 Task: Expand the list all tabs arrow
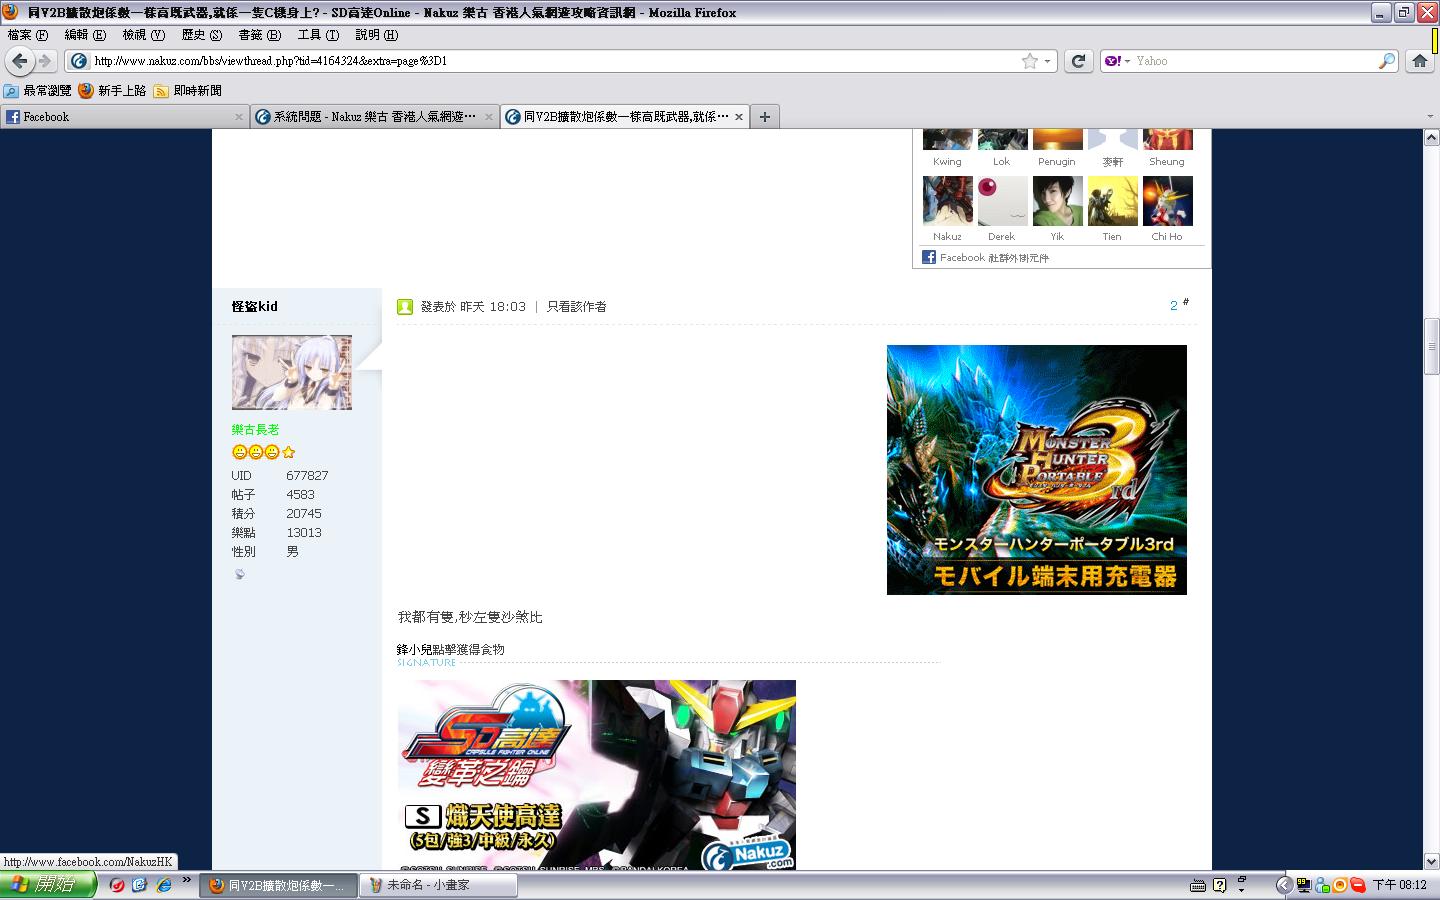tap(1429, 117)
